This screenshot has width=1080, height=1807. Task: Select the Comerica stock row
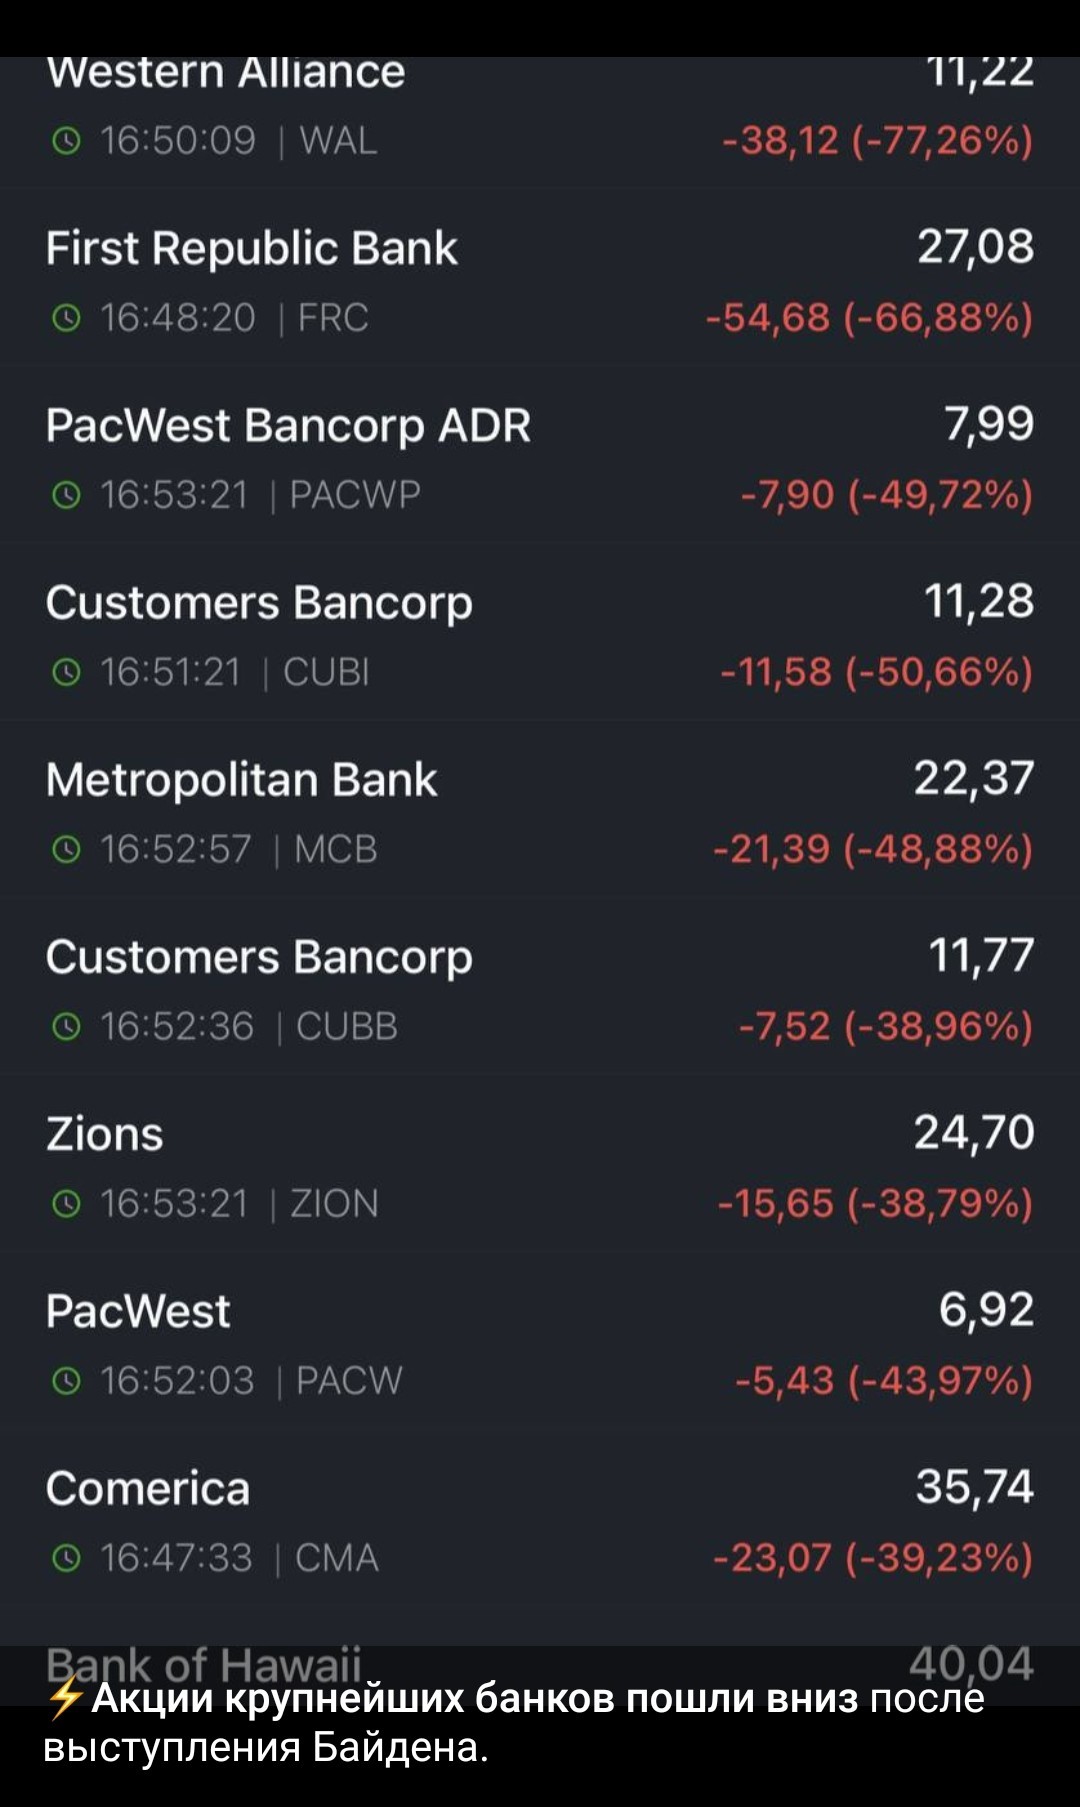540,1518
